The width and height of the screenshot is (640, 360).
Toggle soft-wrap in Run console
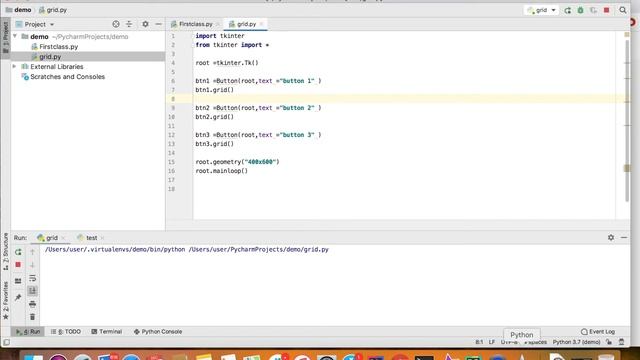click(x=33, y=278)
